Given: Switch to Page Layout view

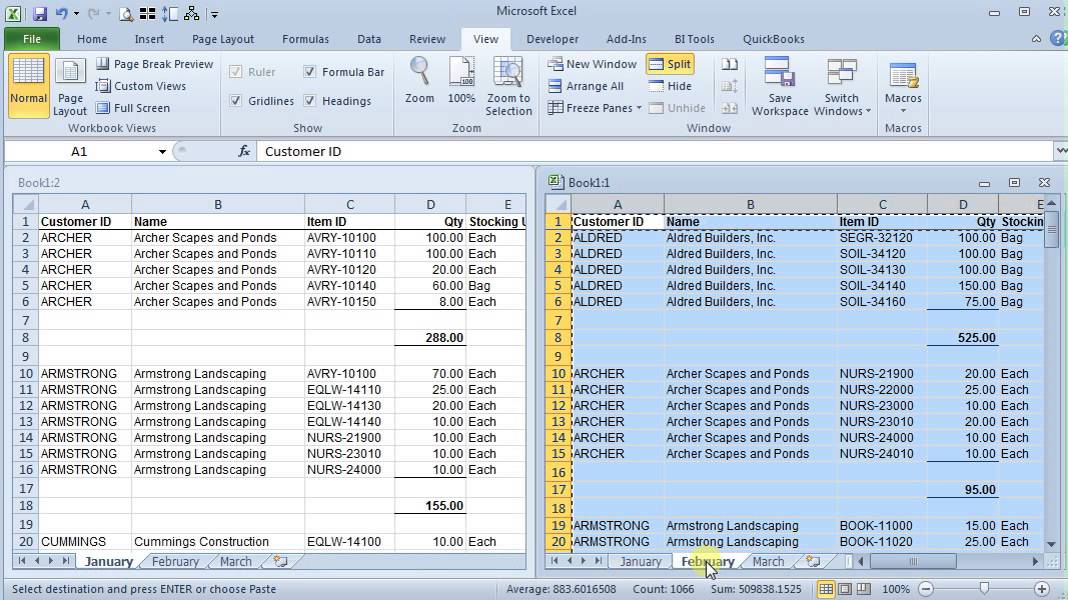Looking at the screenshot, I should pos(69,86).
